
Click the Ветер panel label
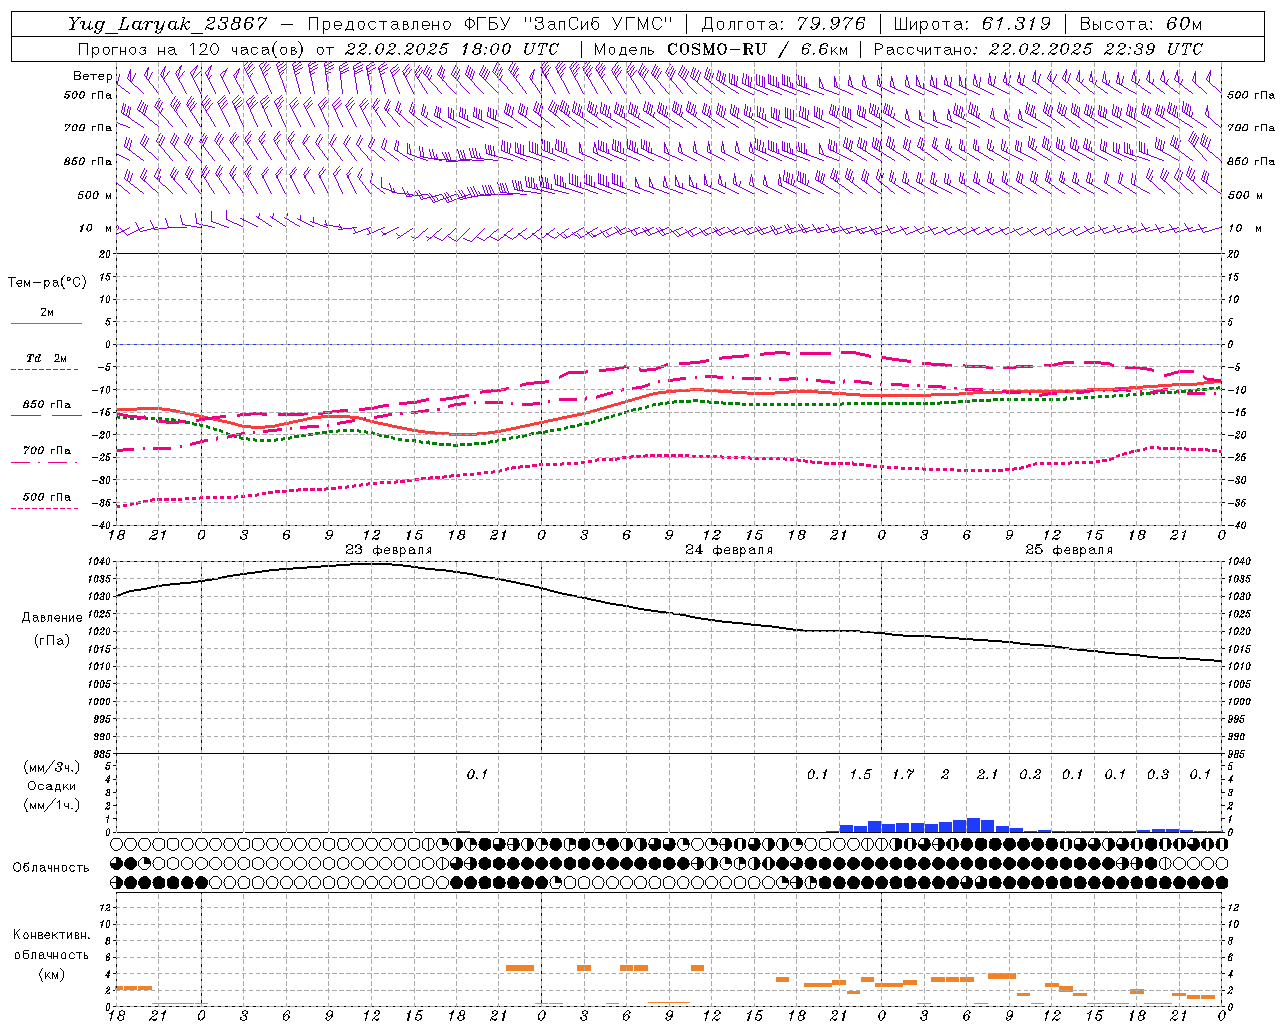coord(92,76)
